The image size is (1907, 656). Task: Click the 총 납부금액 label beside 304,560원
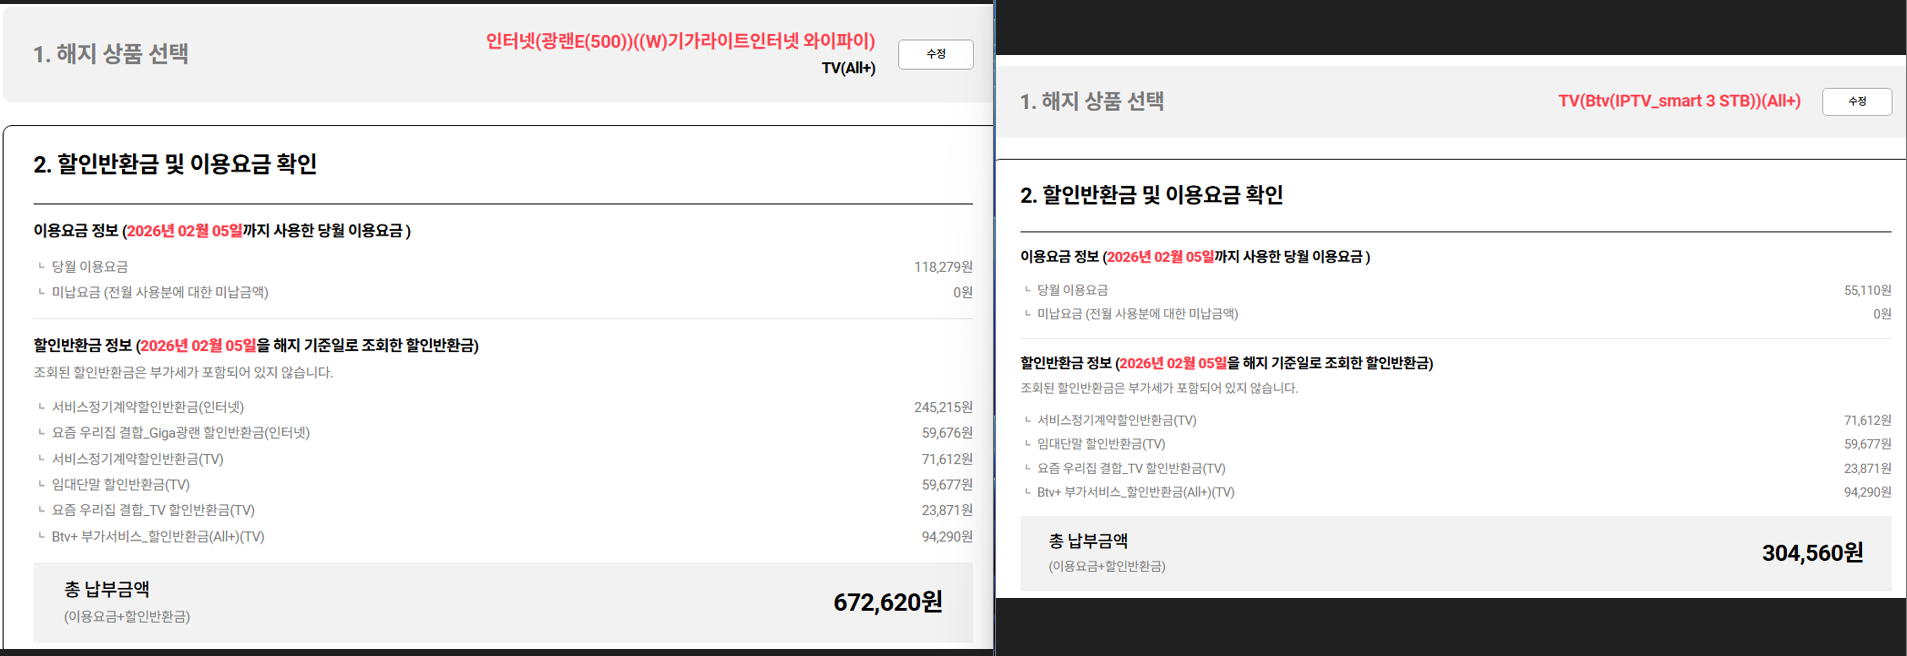tap(1088, 541)
